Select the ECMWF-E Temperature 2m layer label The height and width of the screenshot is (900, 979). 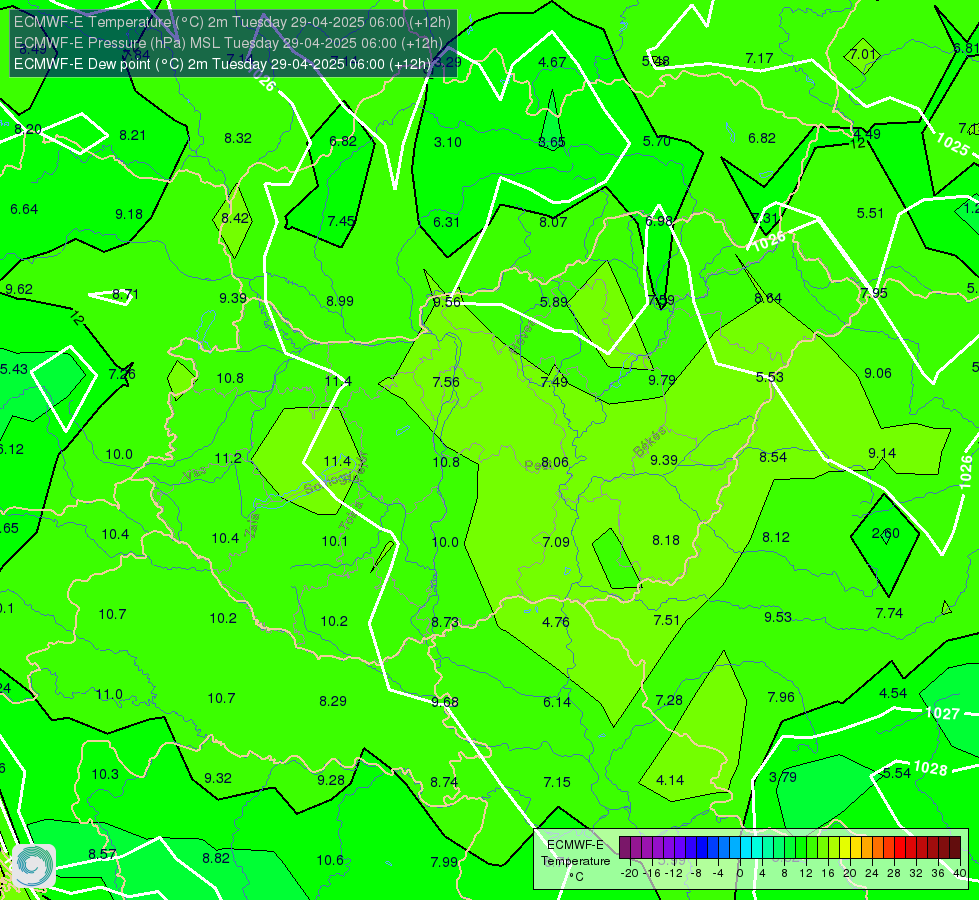click(232, 22)
